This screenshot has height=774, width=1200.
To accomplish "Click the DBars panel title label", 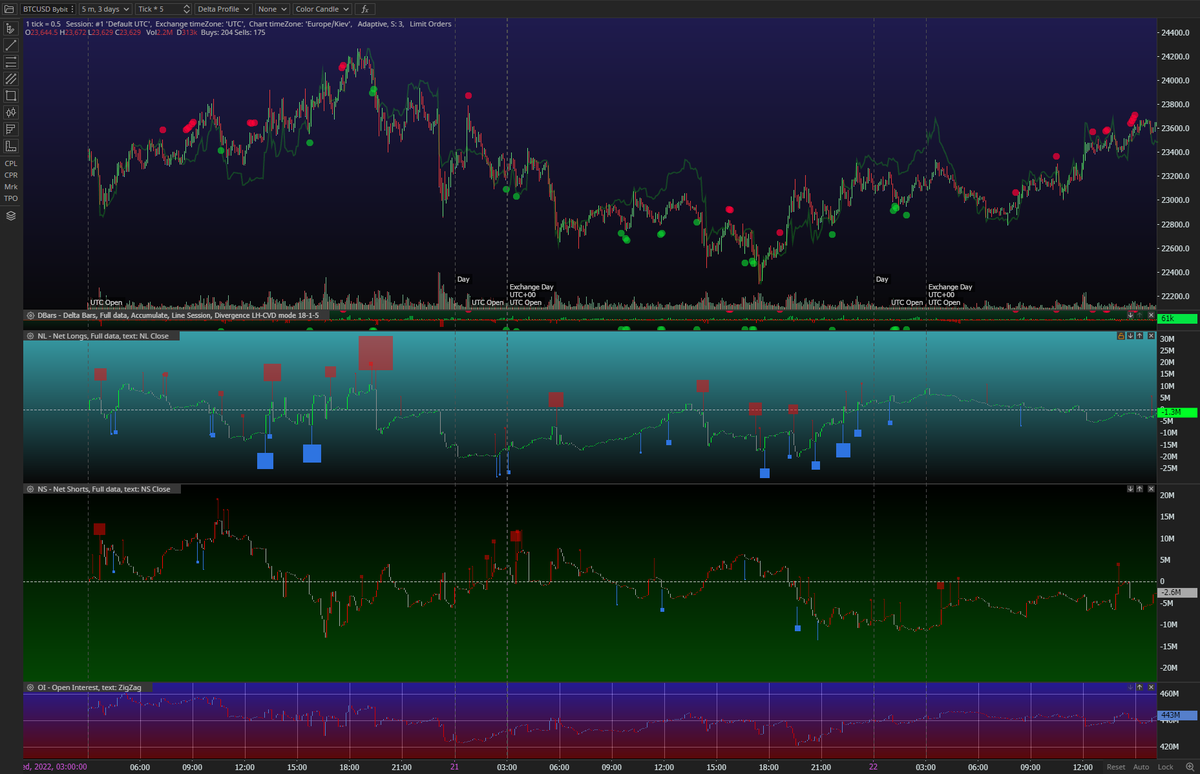I will tap(180, 315).
